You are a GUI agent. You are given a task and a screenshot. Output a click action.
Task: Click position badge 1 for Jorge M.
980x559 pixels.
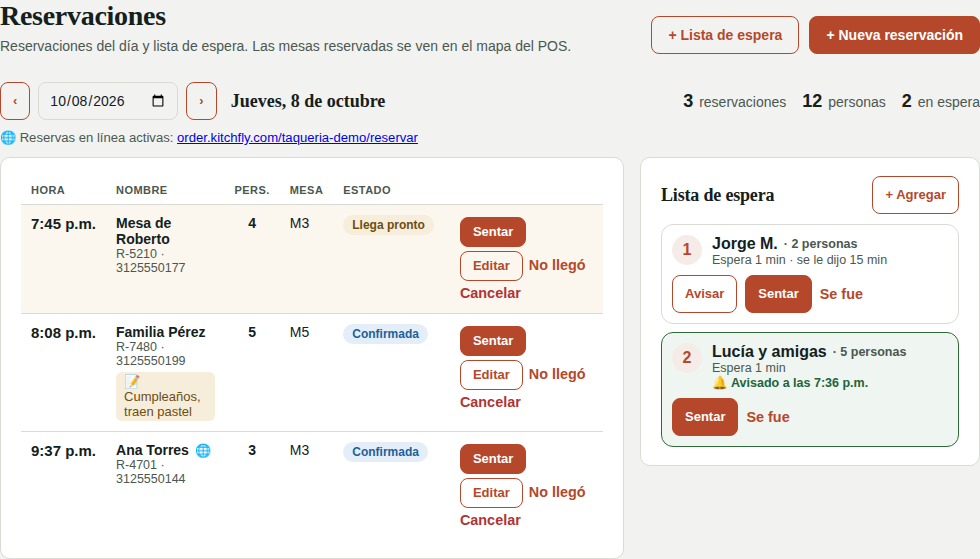pos(686,249)
